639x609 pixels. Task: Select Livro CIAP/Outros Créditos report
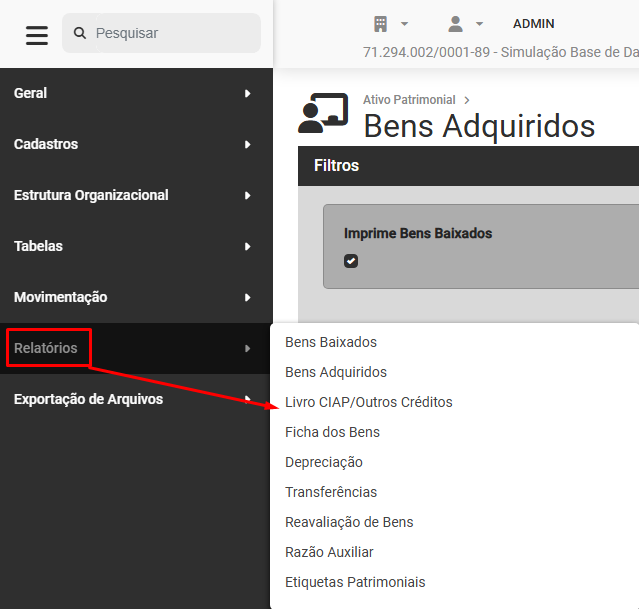(368, 402)
